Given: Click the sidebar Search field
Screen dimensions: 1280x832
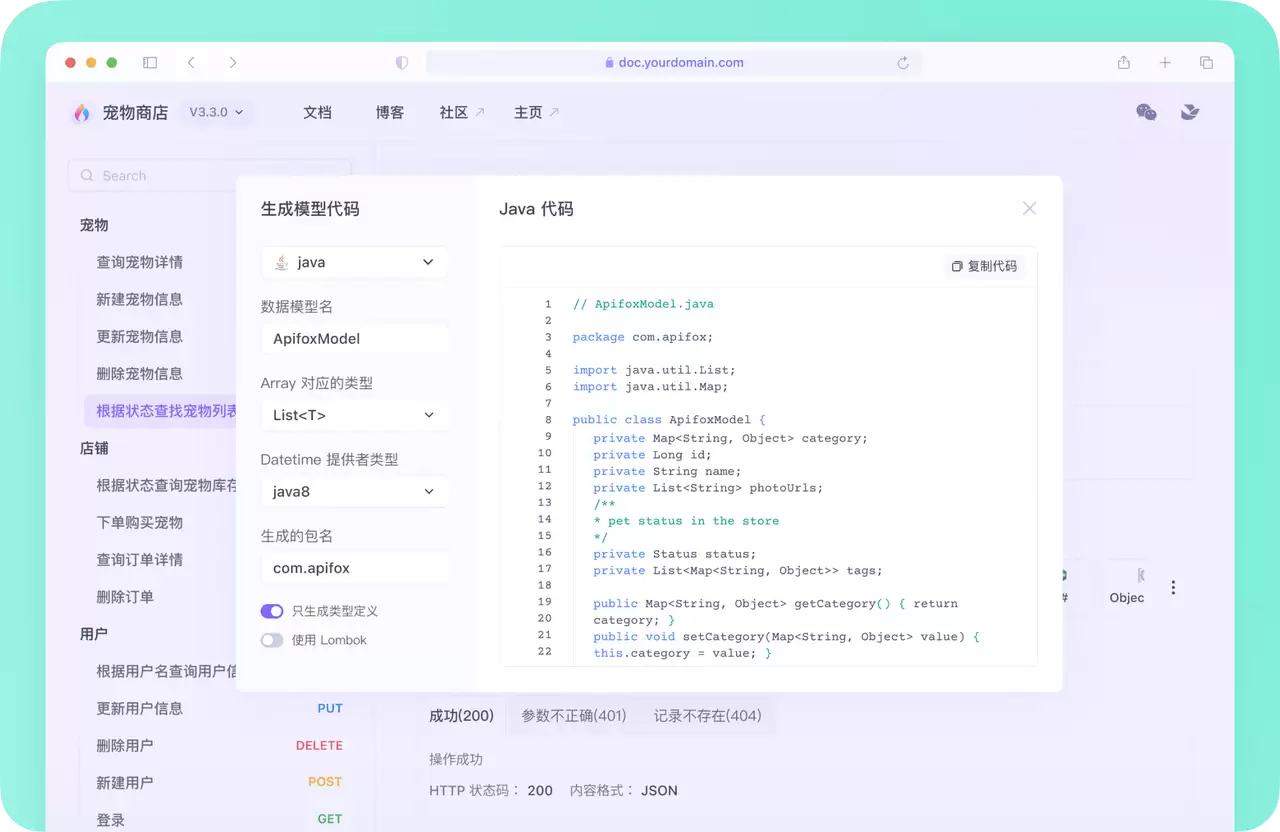Looking at the screenshot, I should (210, 175).
